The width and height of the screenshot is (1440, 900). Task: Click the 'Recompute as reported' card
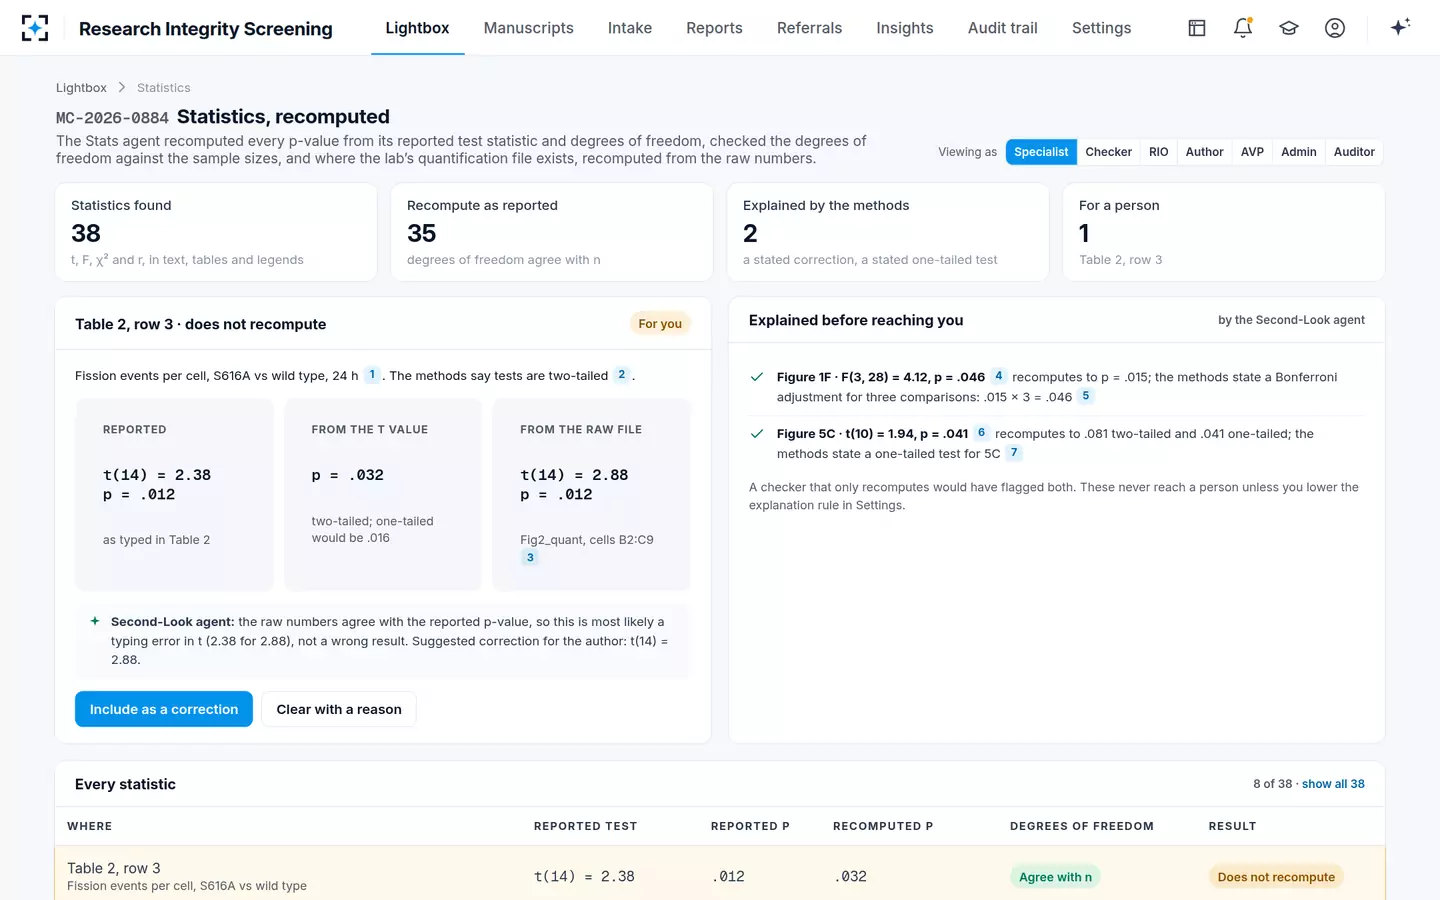coord(552,232)
